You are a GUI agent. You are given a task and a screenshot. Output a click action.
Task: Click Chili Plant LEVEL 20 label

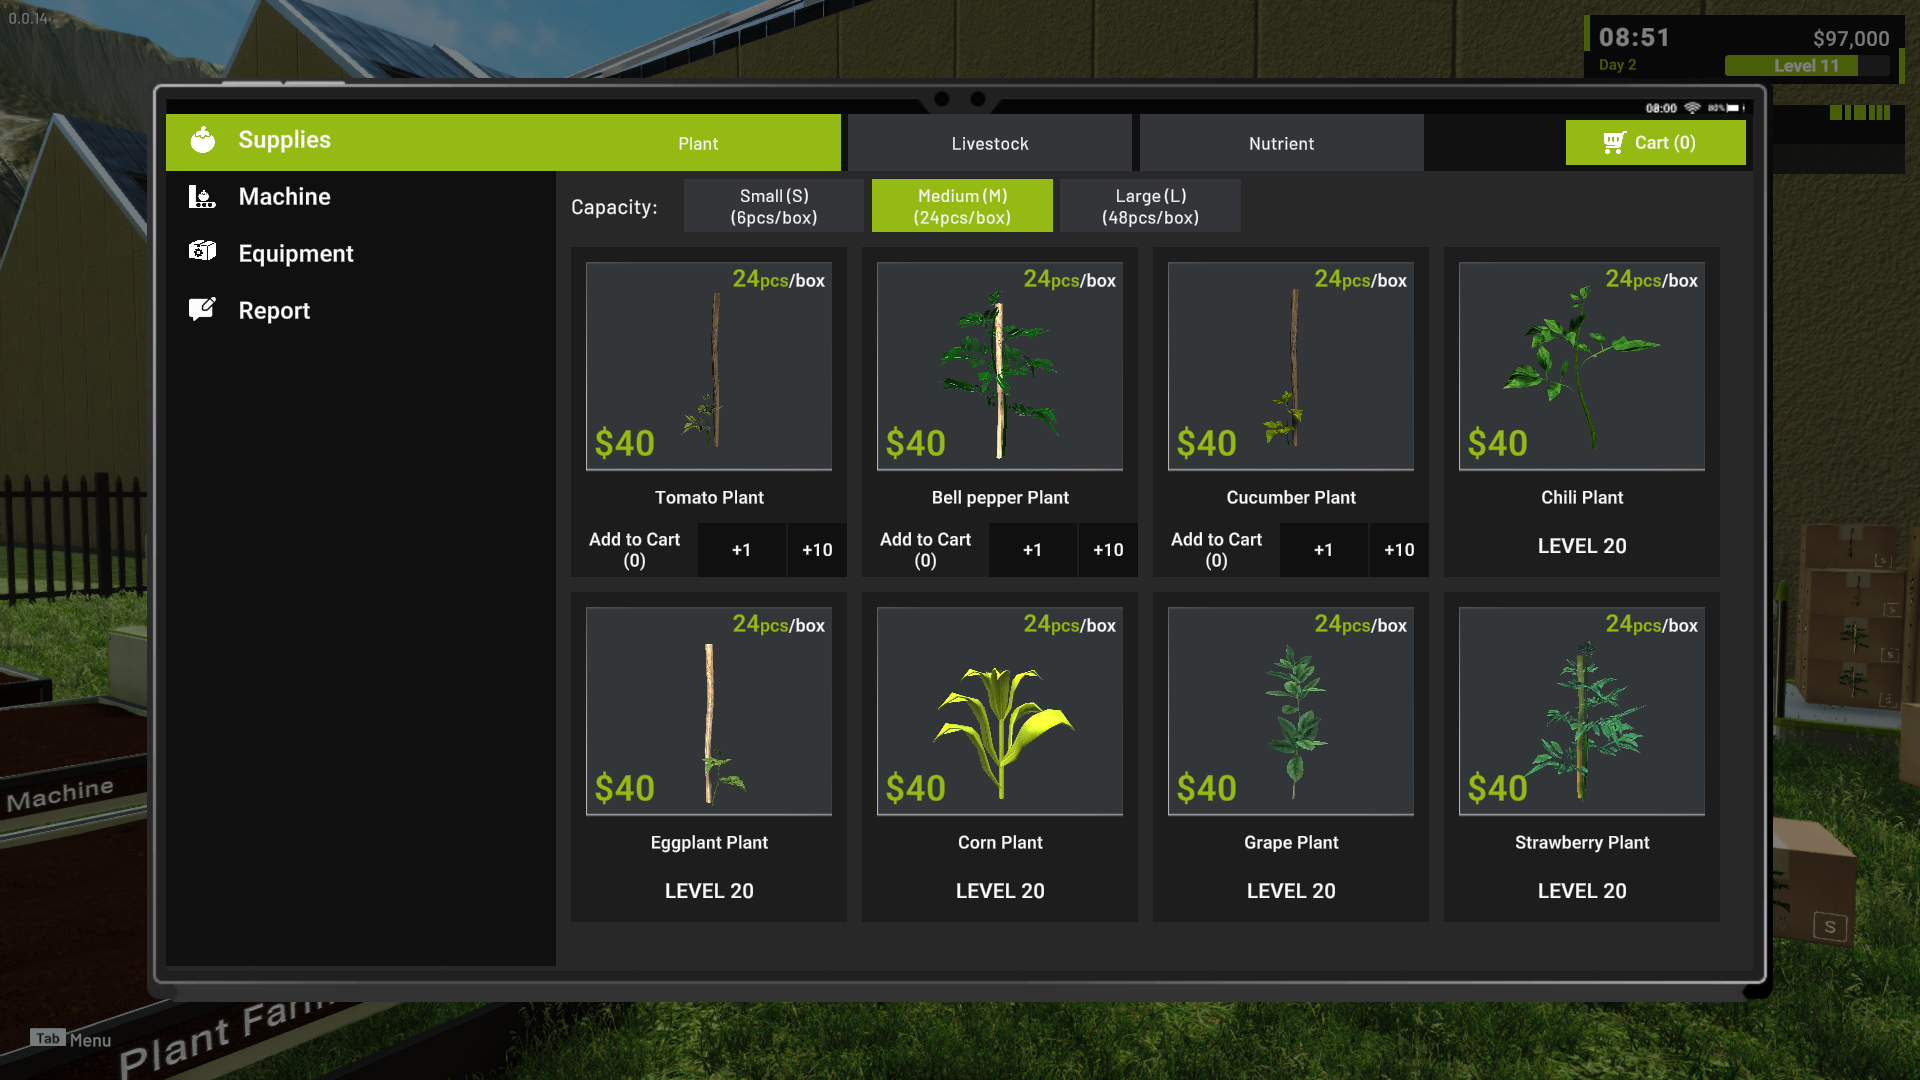(1582, 546)
